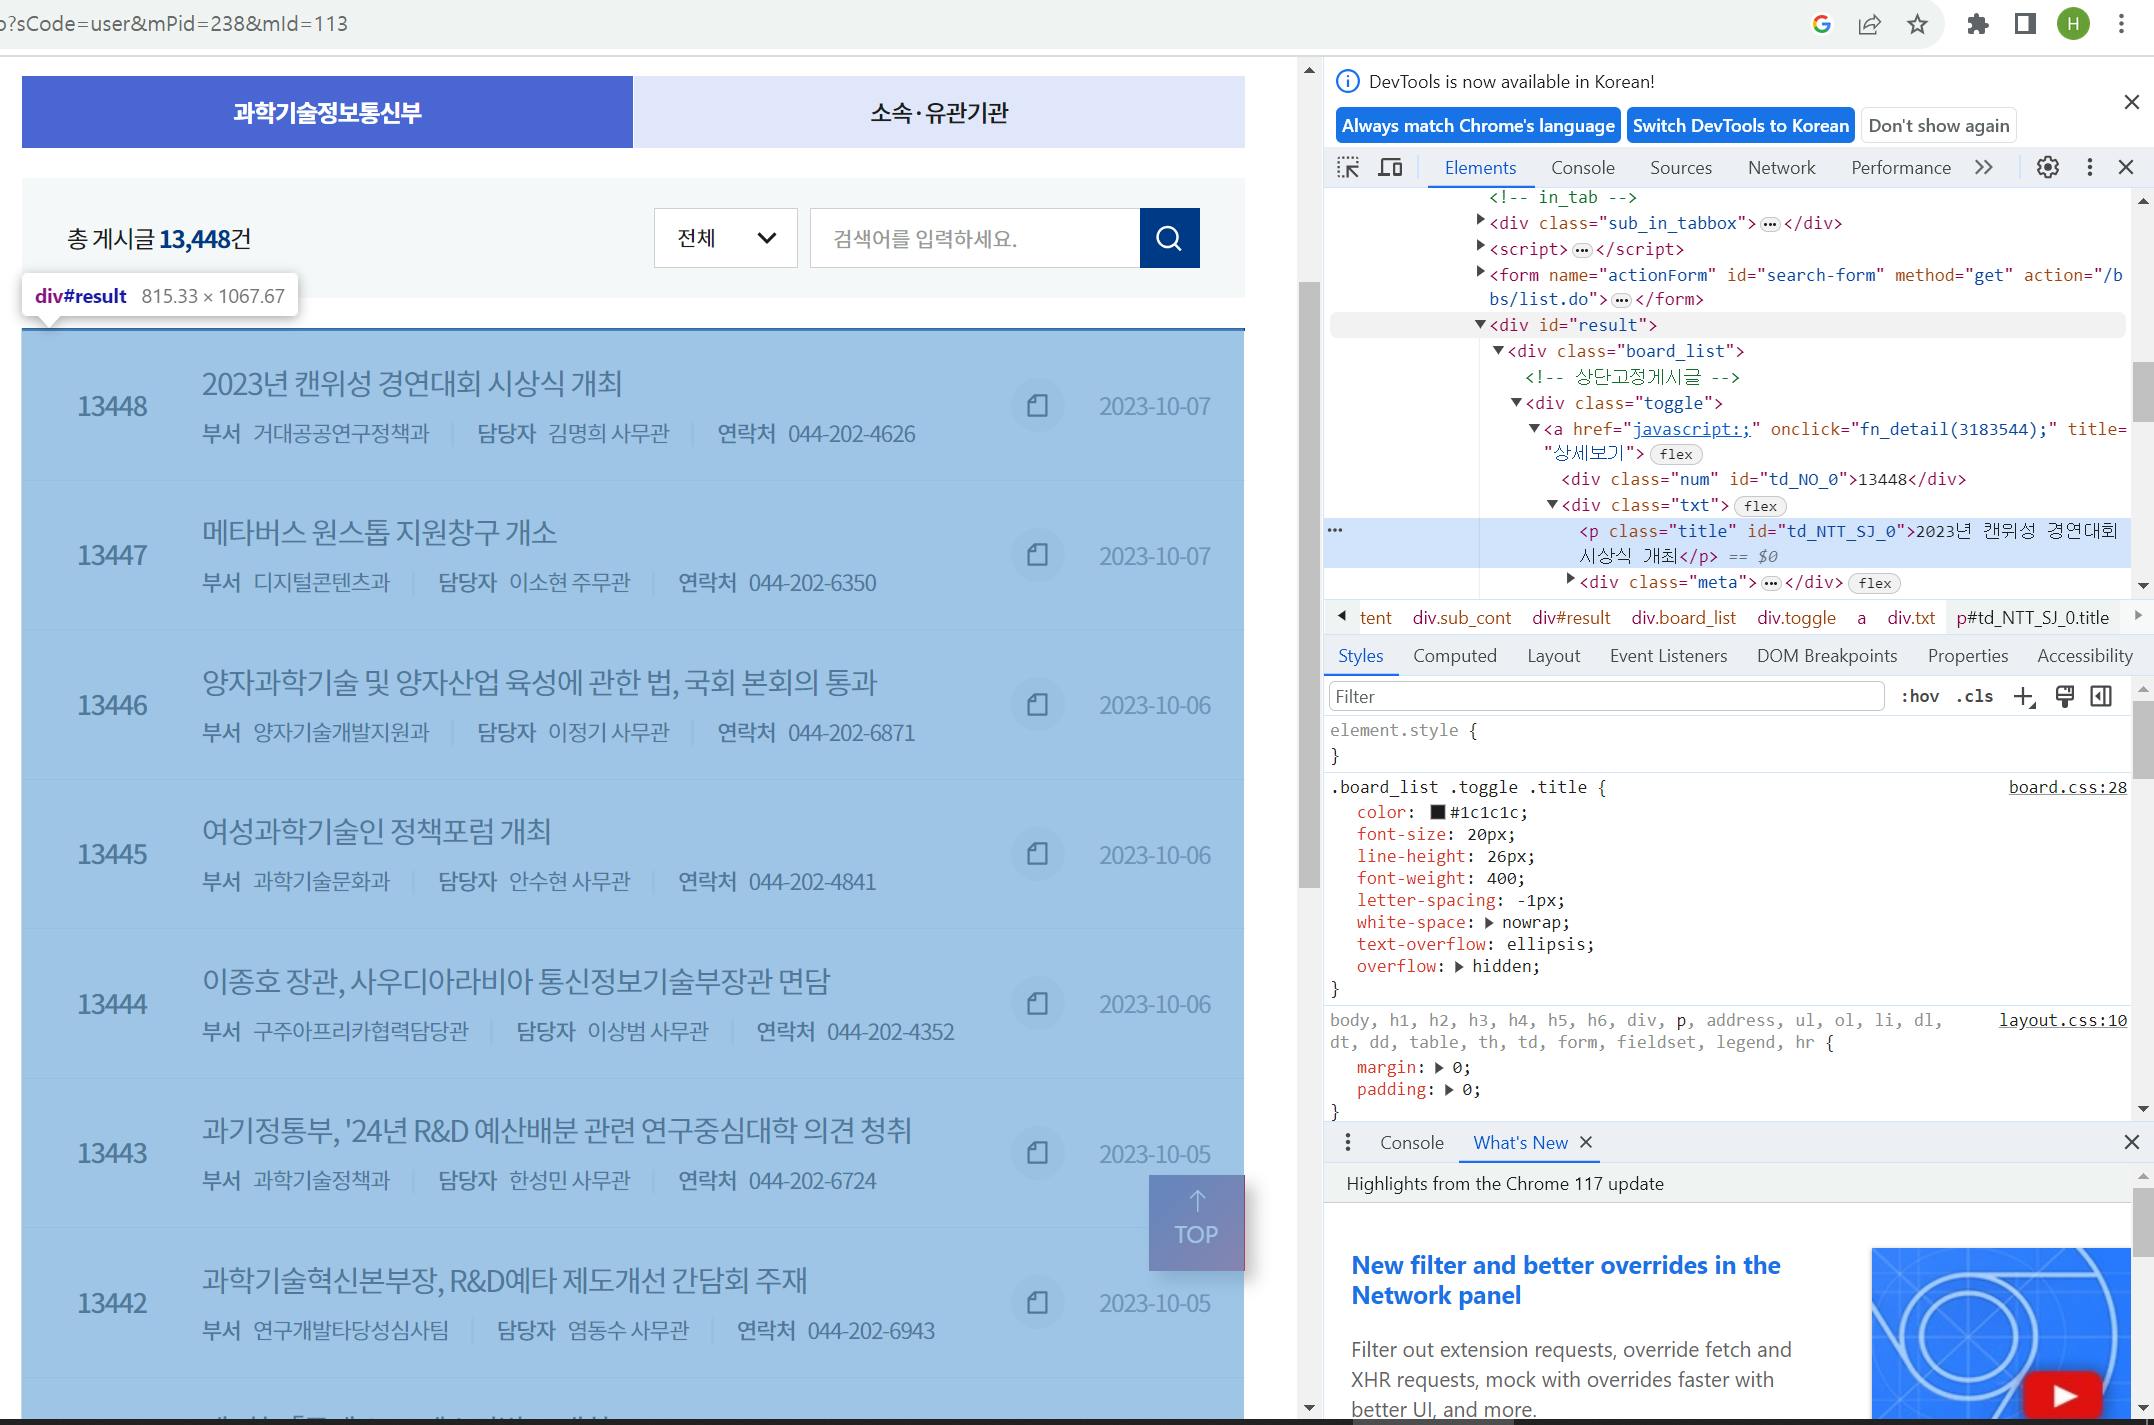Image resolution: width=2154 pixels, height=1425 pixels.
Task: Switch to the Network tab
Action: [1781, 168]
